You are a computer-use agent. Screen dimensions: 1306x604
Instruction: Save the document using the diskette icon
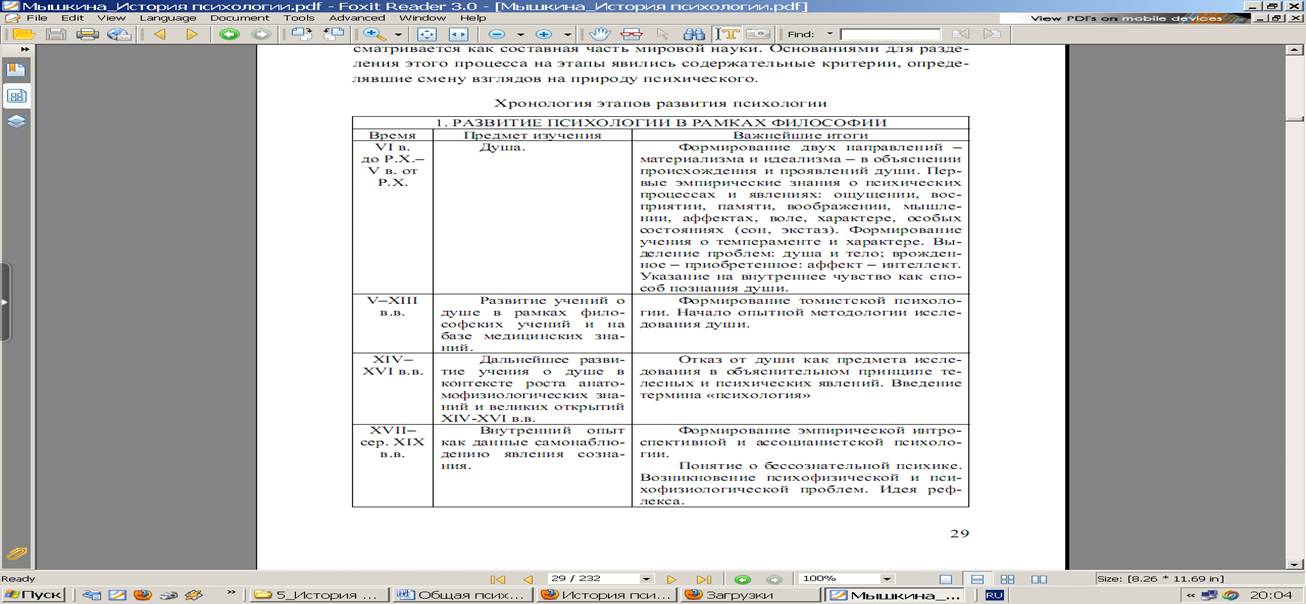[56, 34]
